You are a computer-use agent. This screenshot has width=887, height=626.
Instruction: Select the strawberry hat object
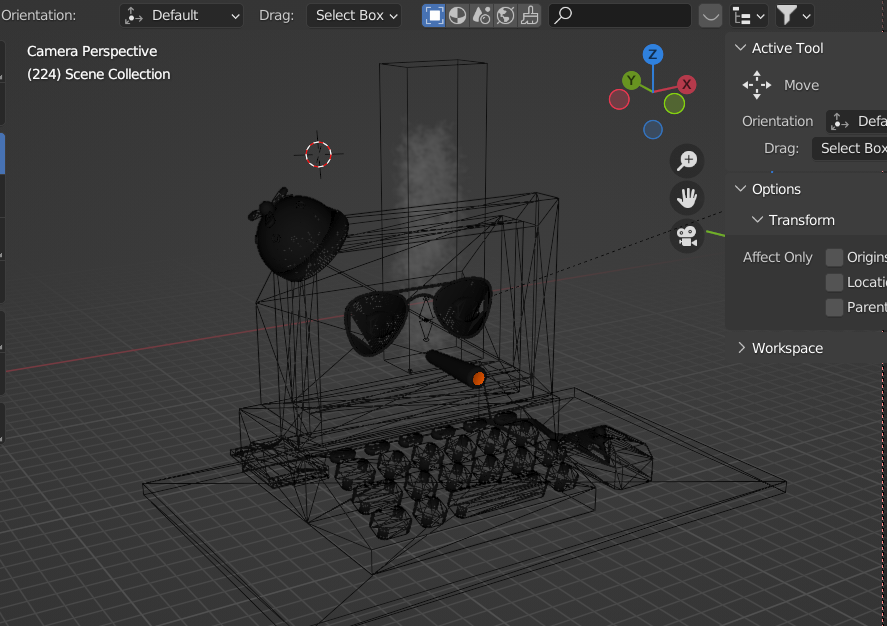coord(298,235)
